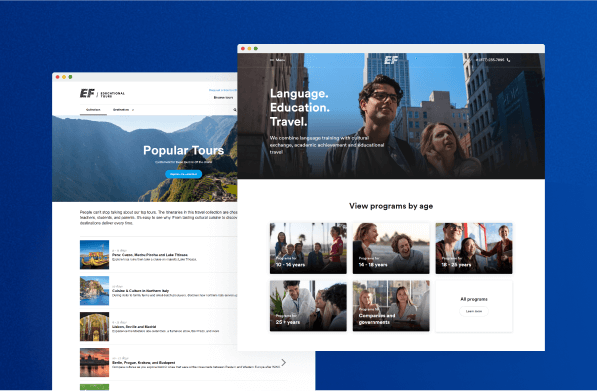Open Companies and governments programs tile
This screenshot has height=391, width=597.
coord(391,306)
